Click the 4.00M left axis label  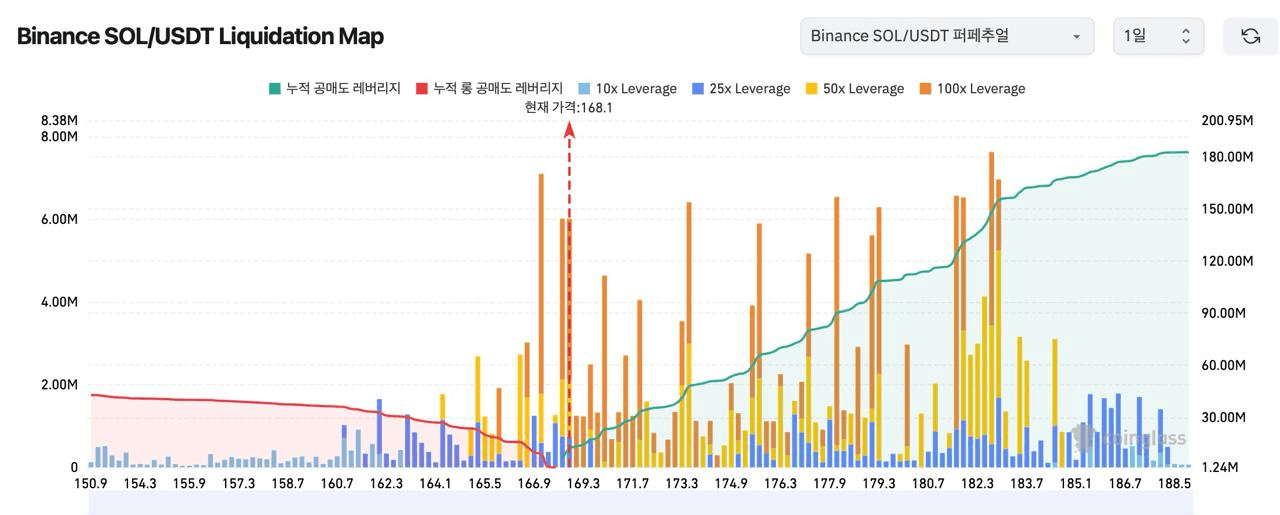pyautogui.click(x=59, y=302)
